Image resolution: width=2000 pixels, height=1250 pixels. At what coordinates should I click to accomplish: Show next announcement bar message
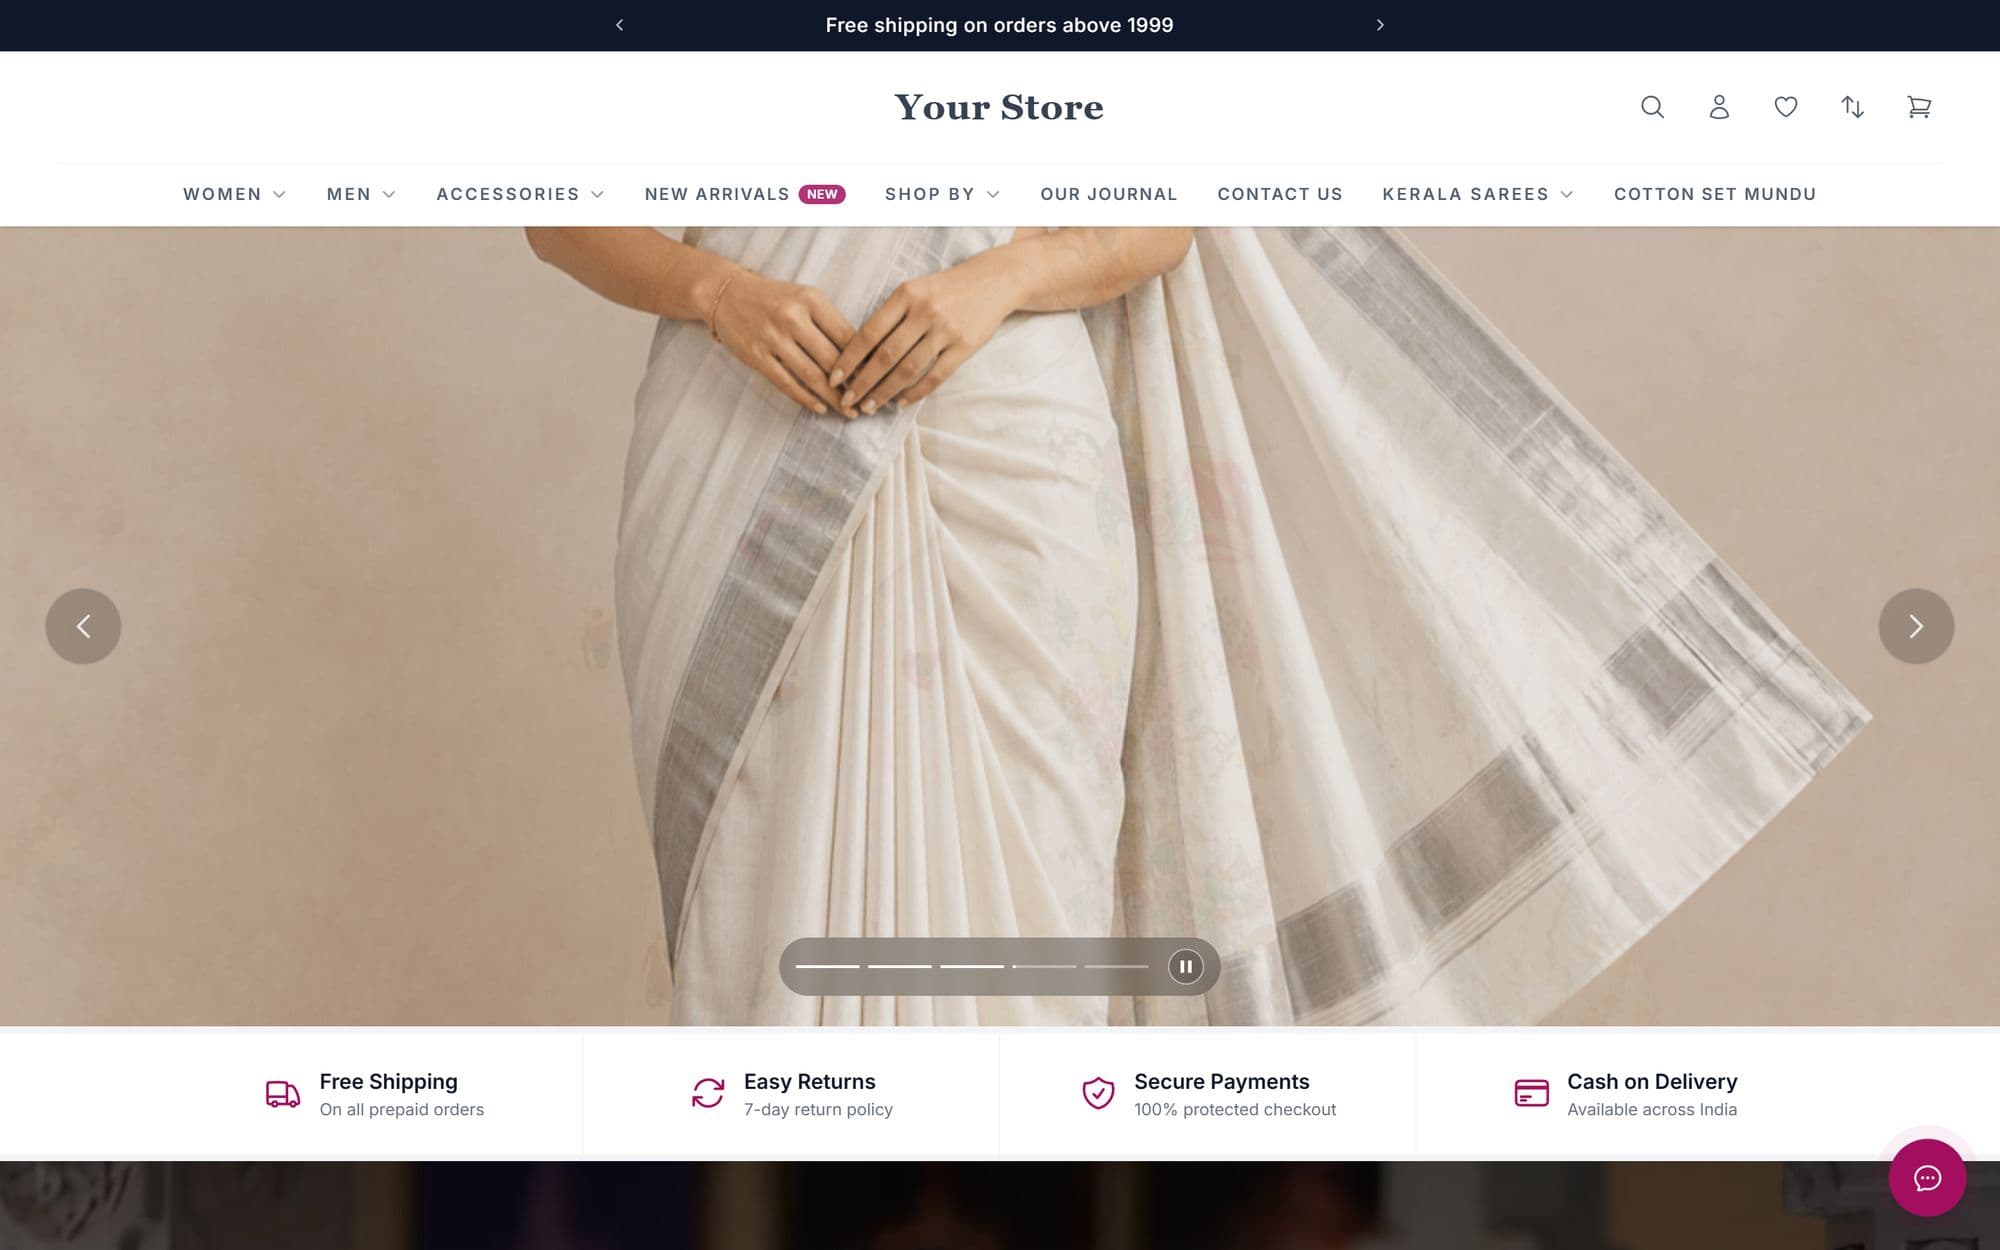pos(1380,25)
